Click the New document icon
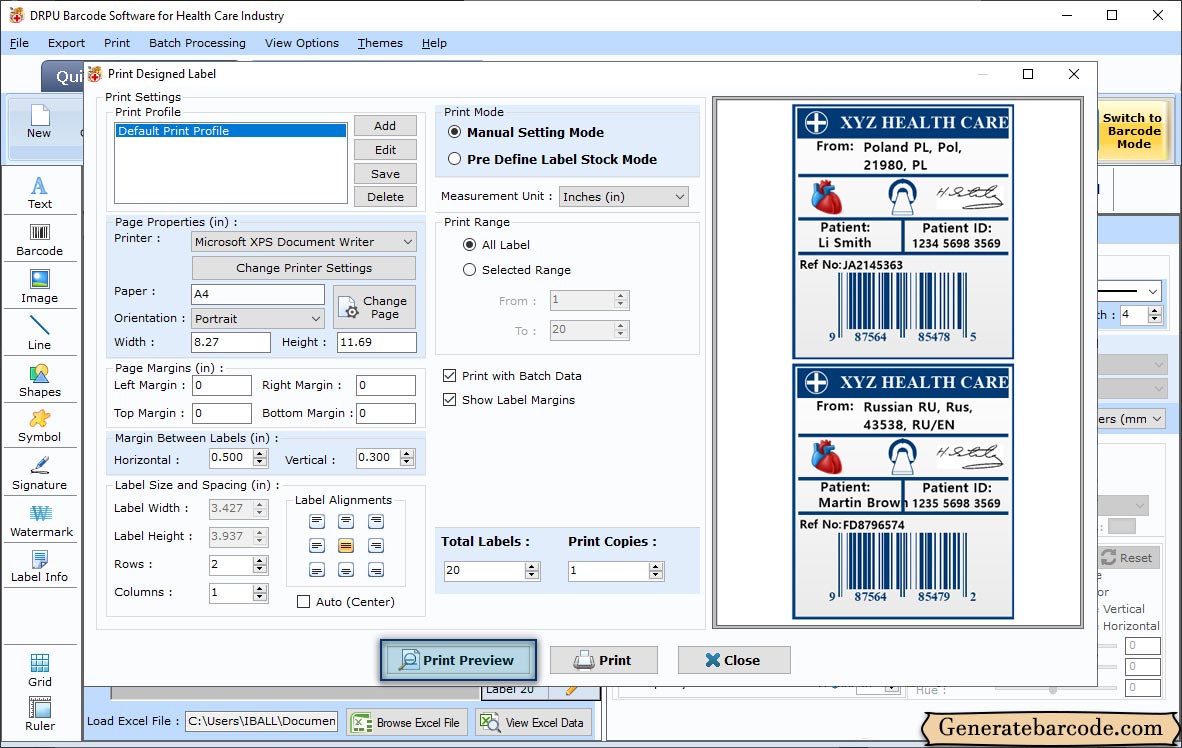This screenshot has height=748, width=1182. pyautogui.click(x=39, y=121)
